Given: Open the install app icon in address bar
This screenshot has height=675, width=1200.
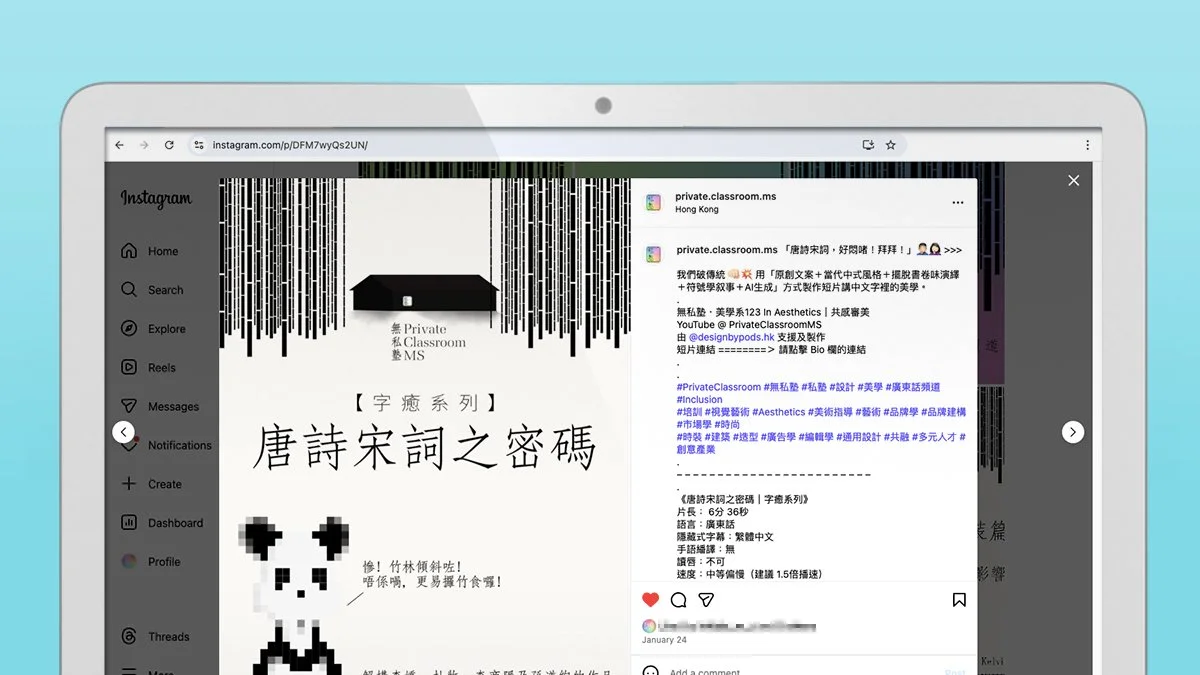Looking at the screenshot, I should point(868,145).
